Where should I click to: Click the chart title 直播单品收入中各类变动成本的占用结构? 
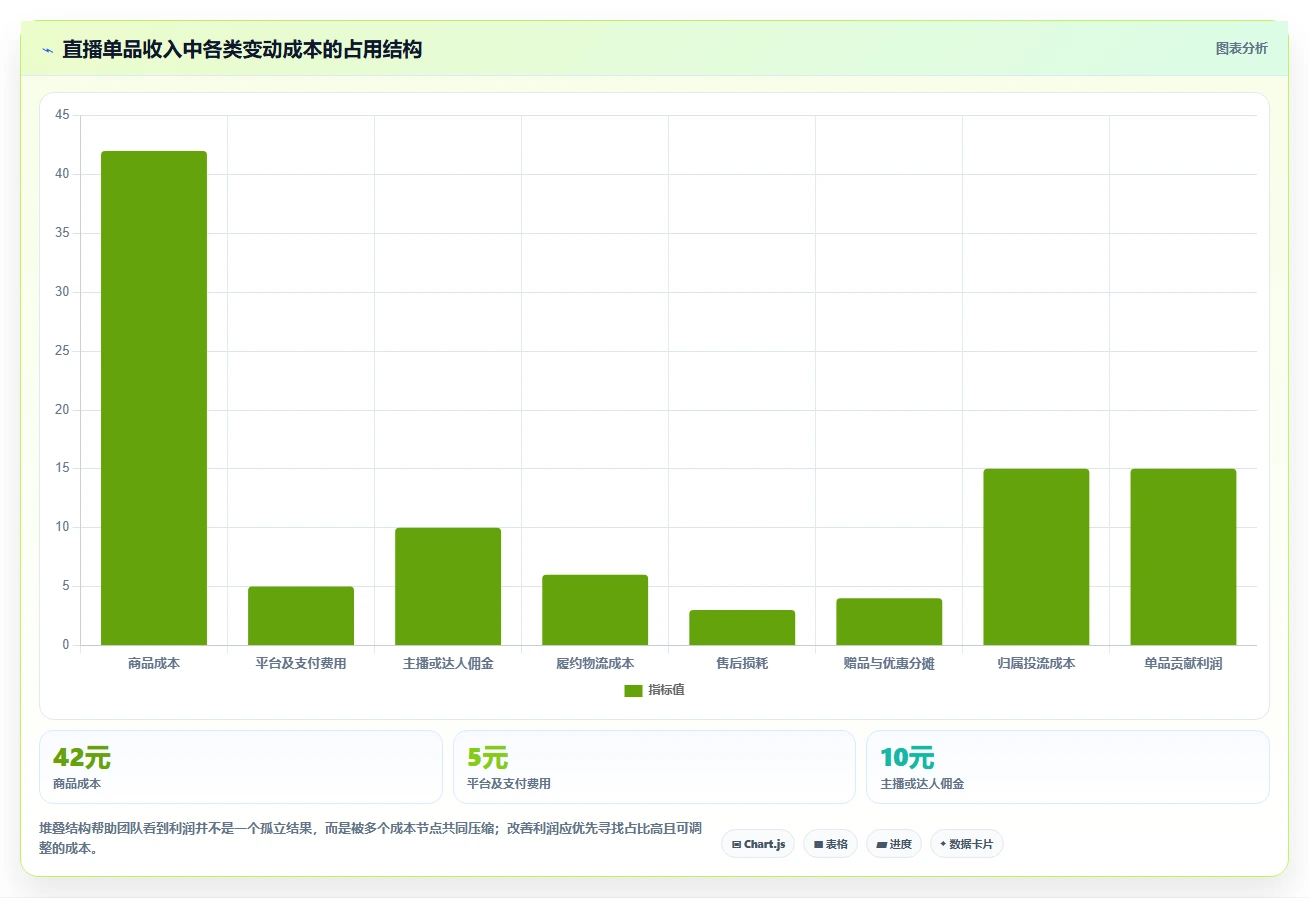click(242, 49)
